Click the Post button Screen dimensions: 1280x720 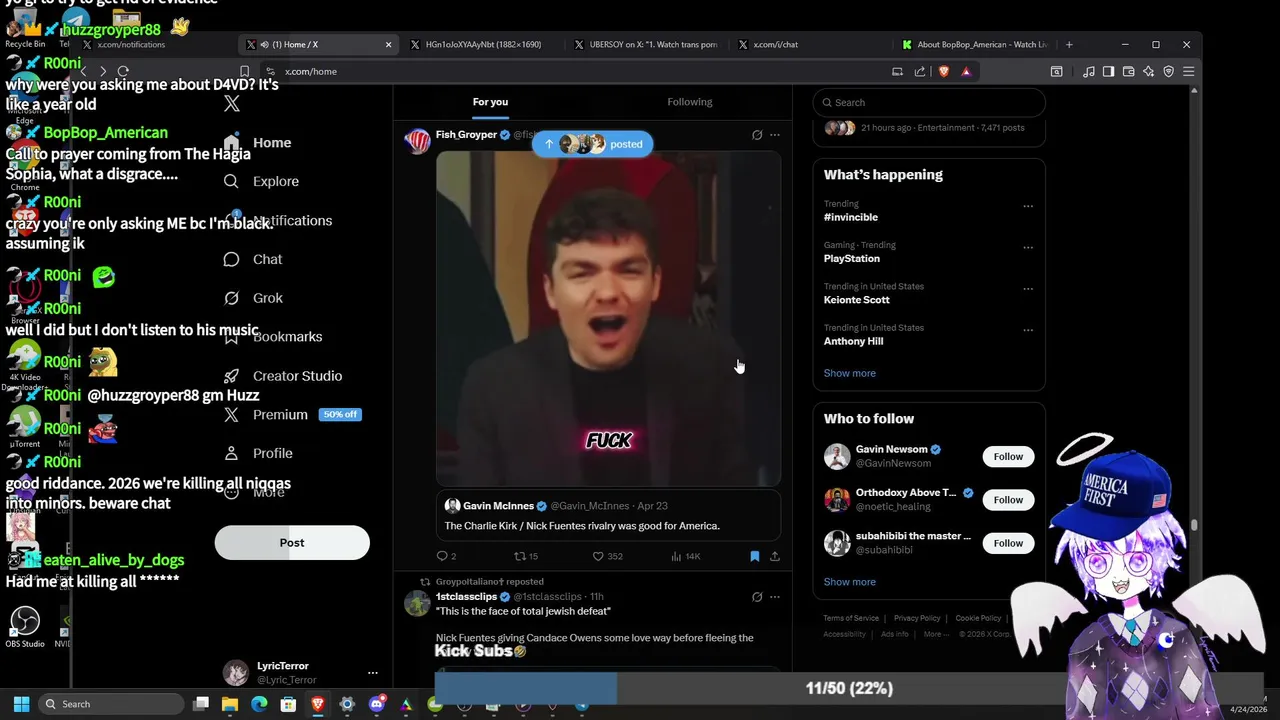tap(292, 543)
